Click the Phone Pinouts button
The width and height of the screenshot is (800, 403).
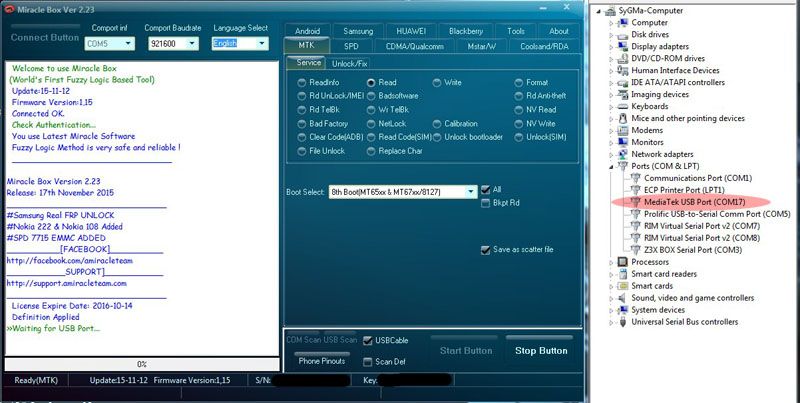pos(322,359)
